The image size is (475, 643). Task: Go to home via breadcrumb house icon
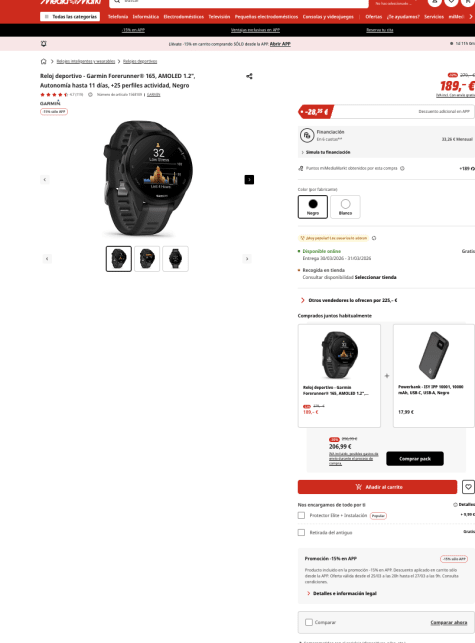click(43, 62)
